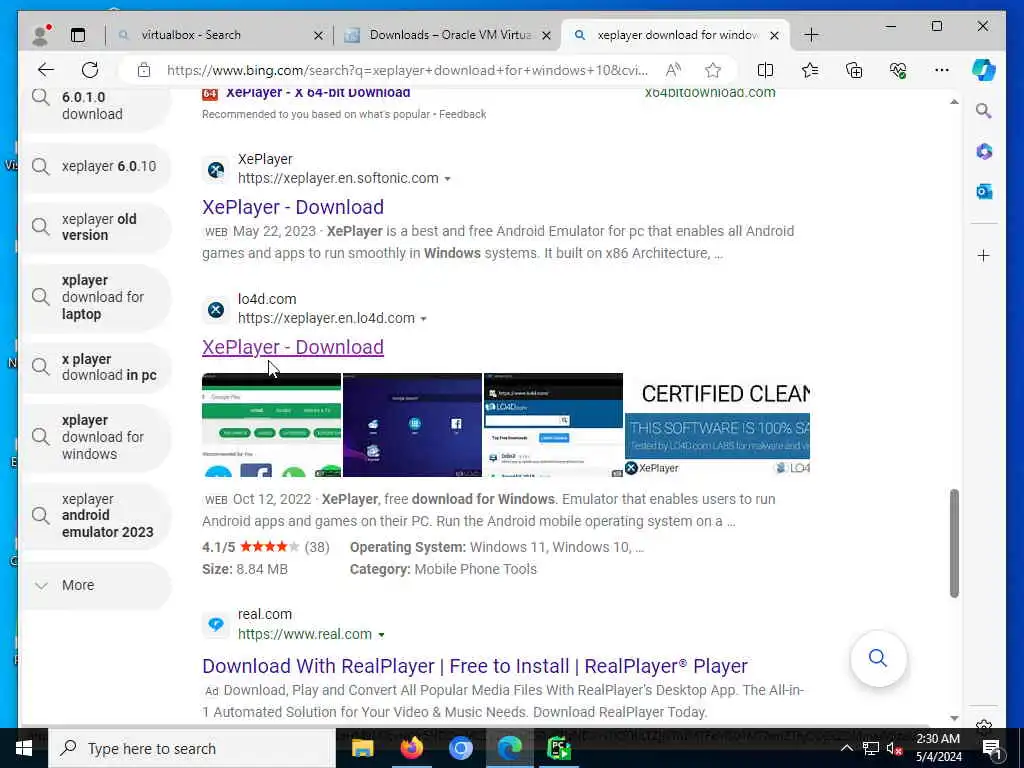Select xplayer download for windows suggestion

[97, 438]
